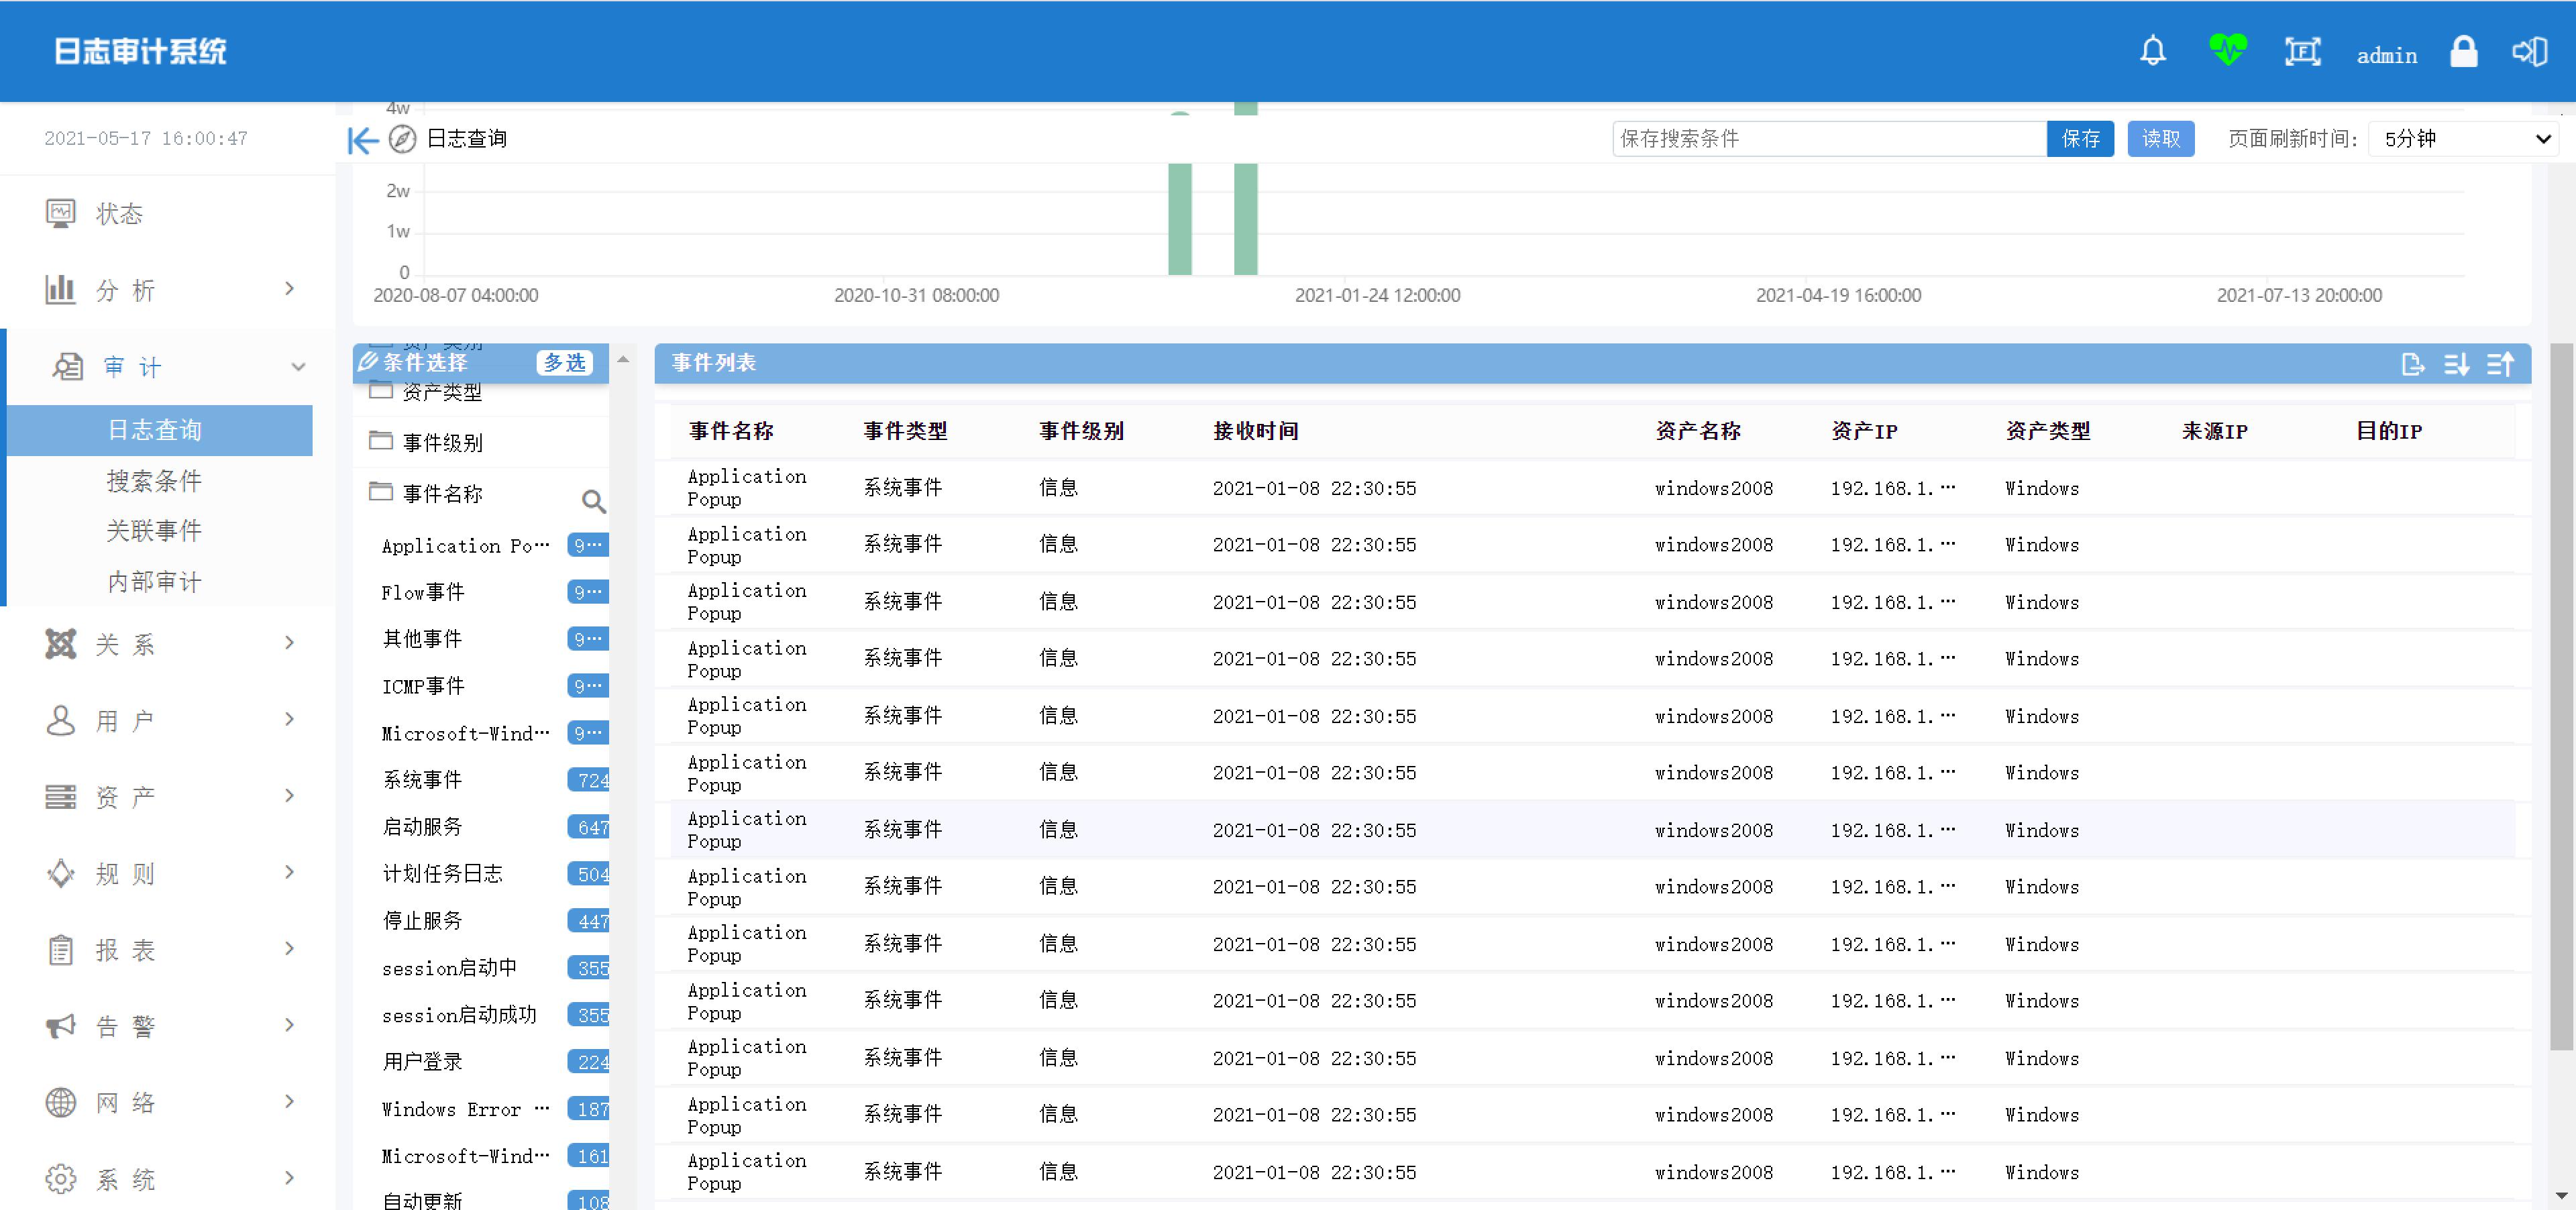
Task: Click the 资产IP column header
Action: (1864, 431)
